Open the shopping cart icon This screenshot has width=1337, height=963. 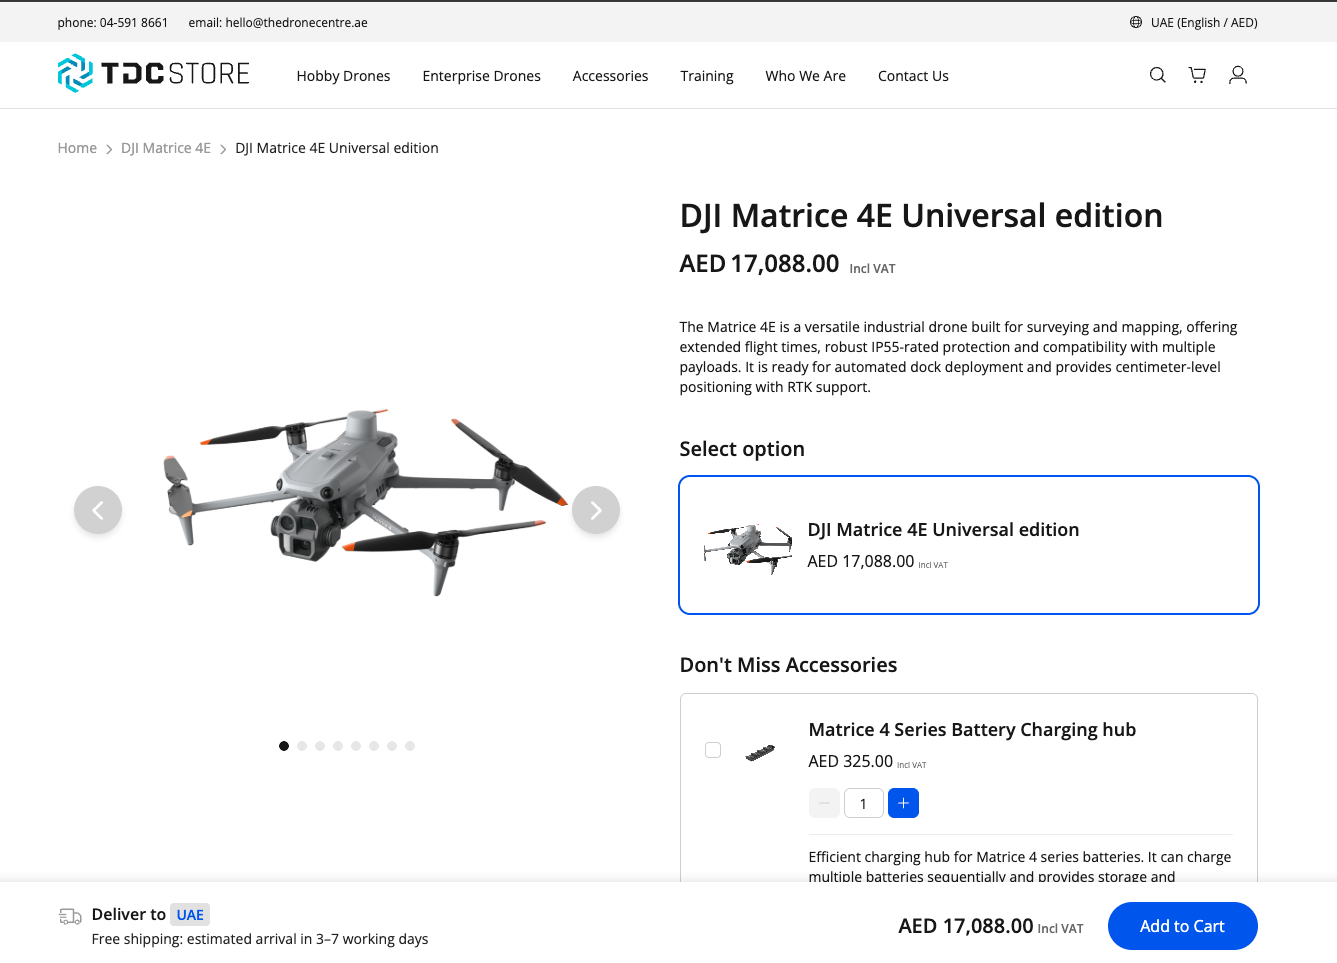[1197, 75]
